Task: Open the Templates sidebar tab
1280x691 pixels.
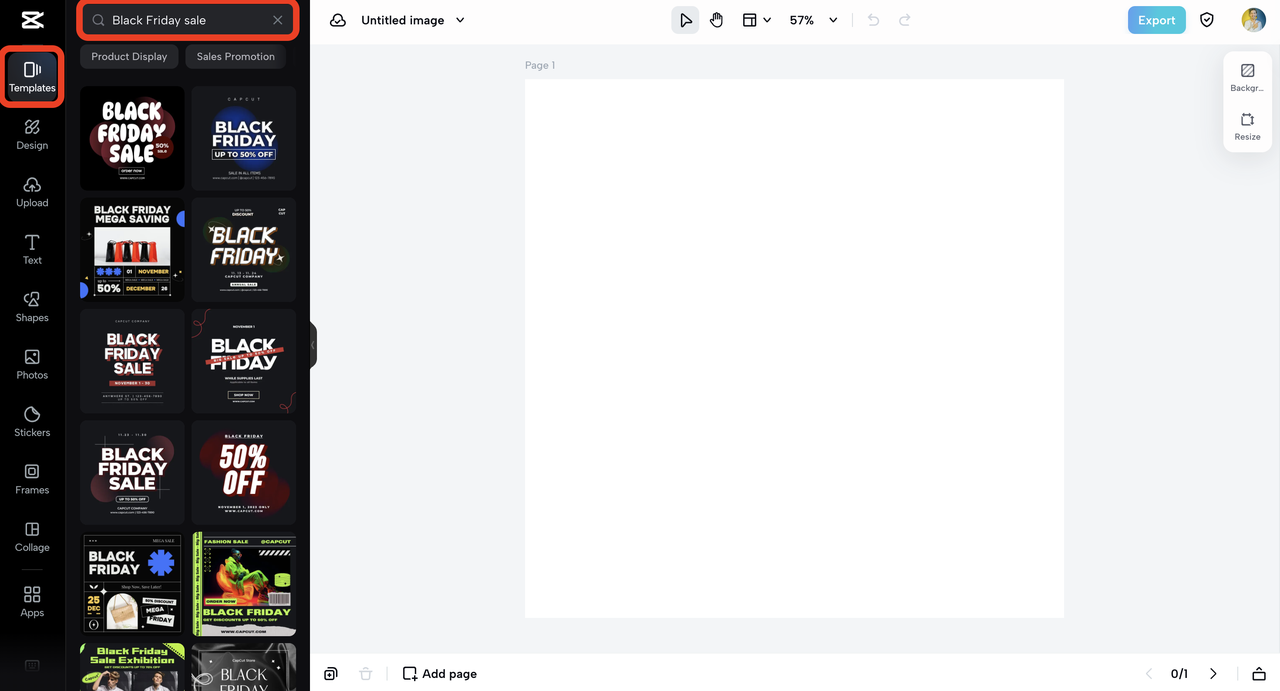Action: coord(32,77)
